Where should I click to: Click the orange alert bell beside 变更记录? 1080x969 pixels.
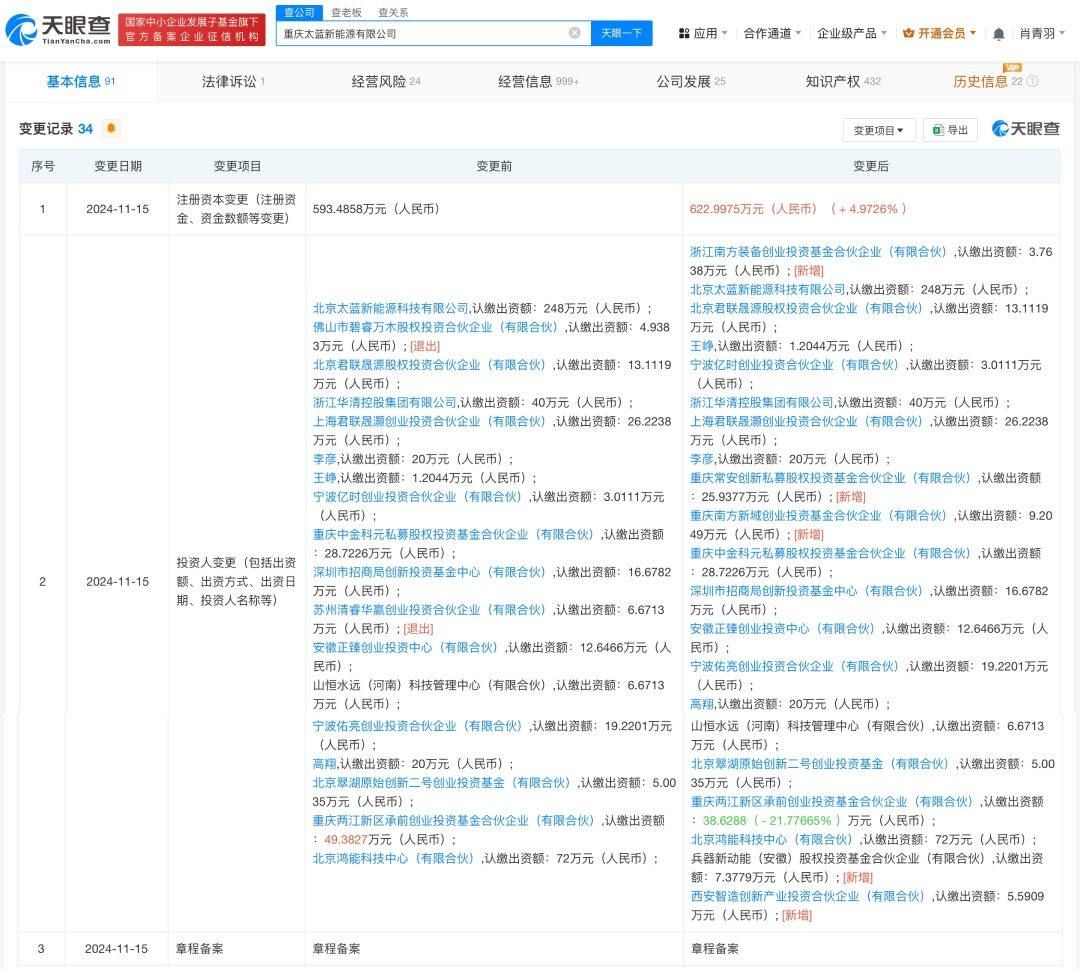point(110,128)
